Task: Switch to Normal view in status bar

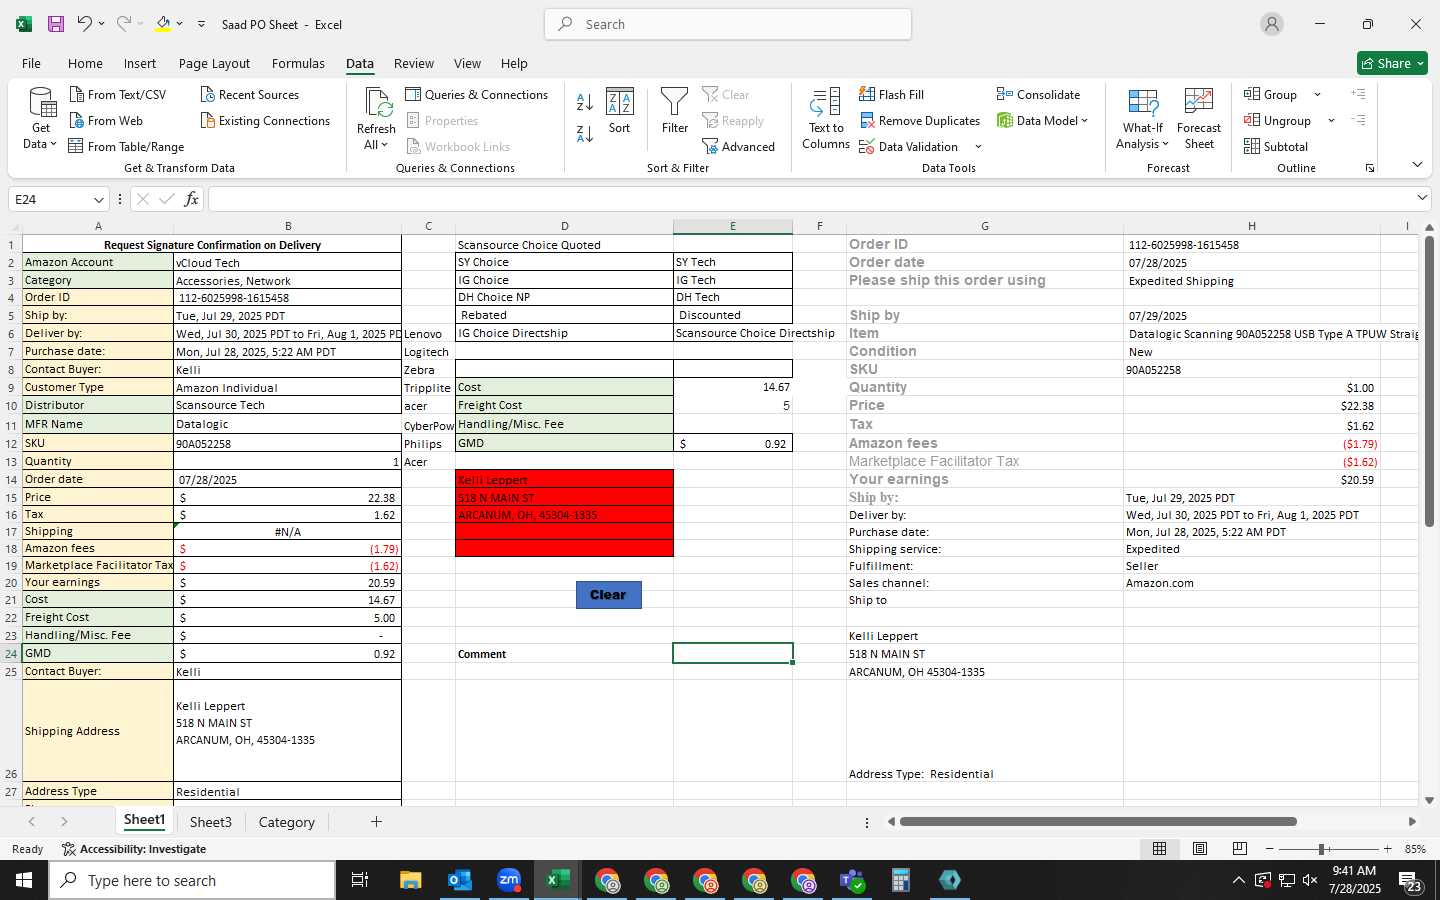Action: click(x=1159, y=849)
